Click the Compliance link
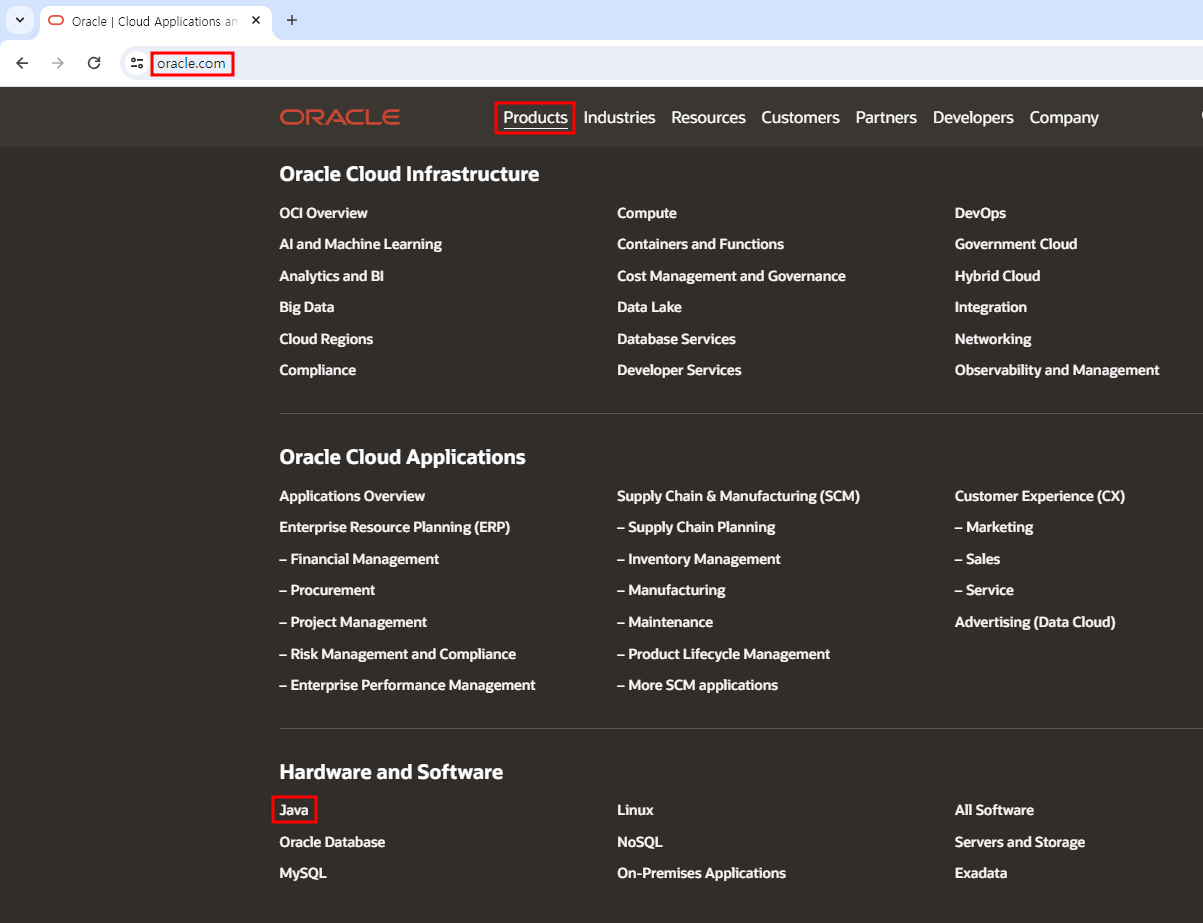 [x=317, y=370]
